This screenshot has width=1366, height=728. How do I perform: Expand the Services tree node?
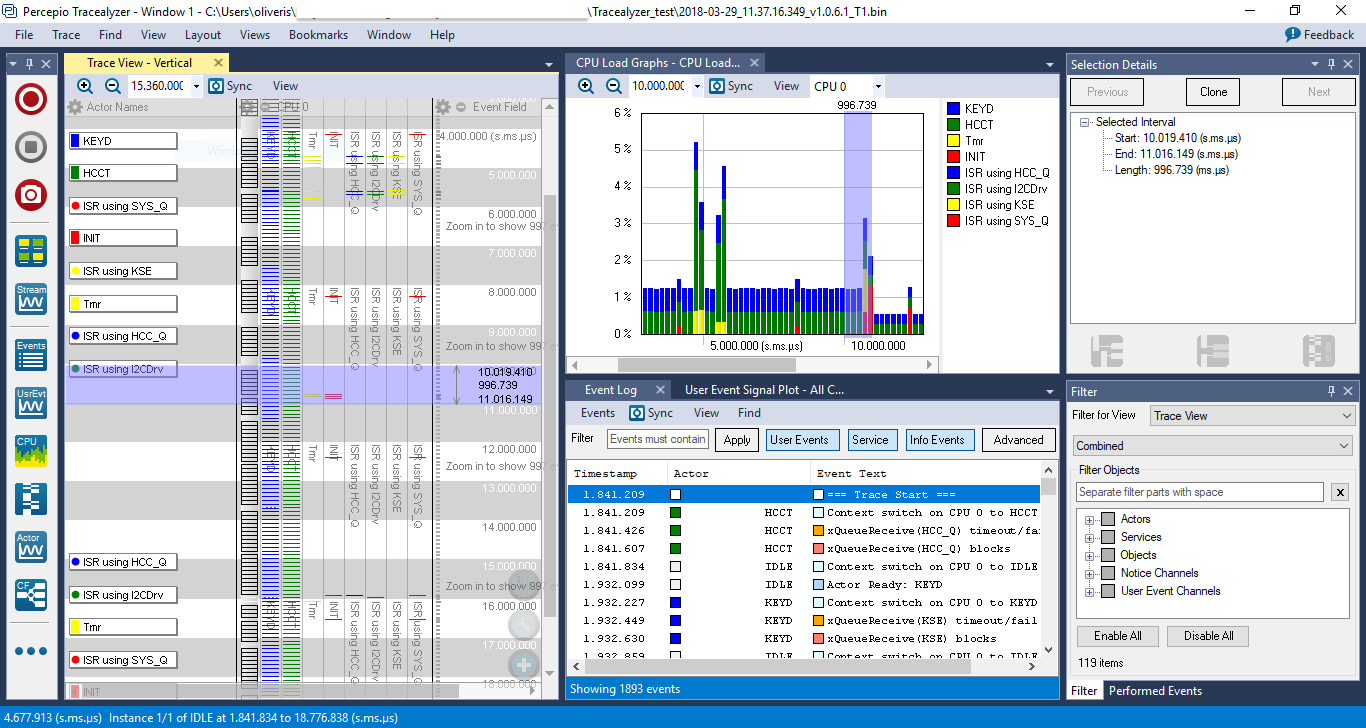[x=1089, y=538]
